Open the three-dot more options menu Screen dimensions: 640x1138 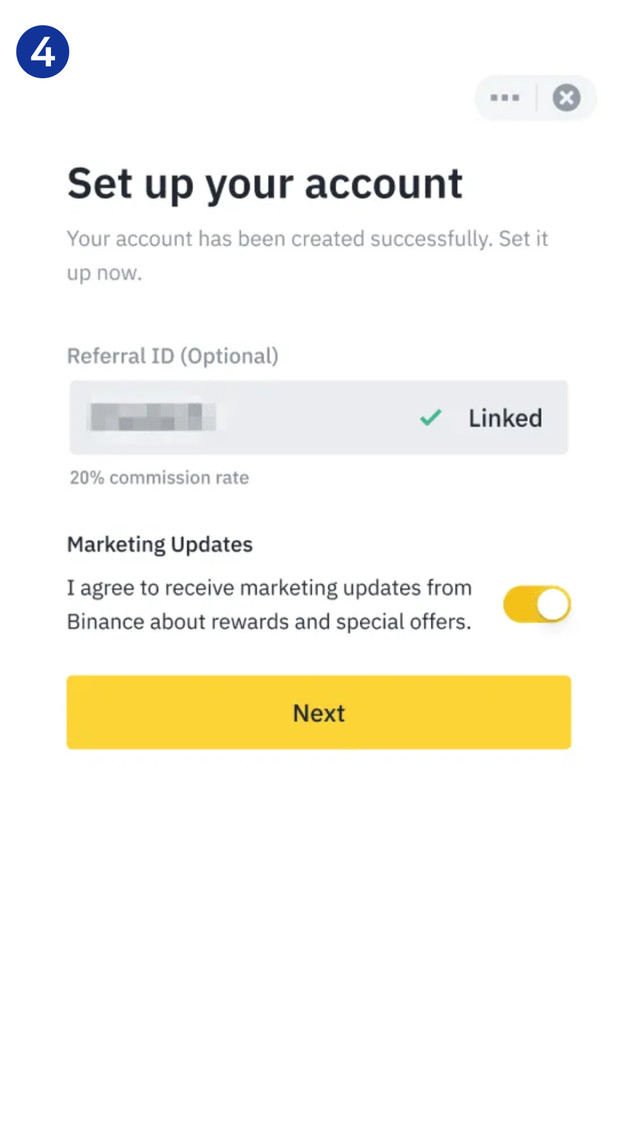[x=505, y=98]
